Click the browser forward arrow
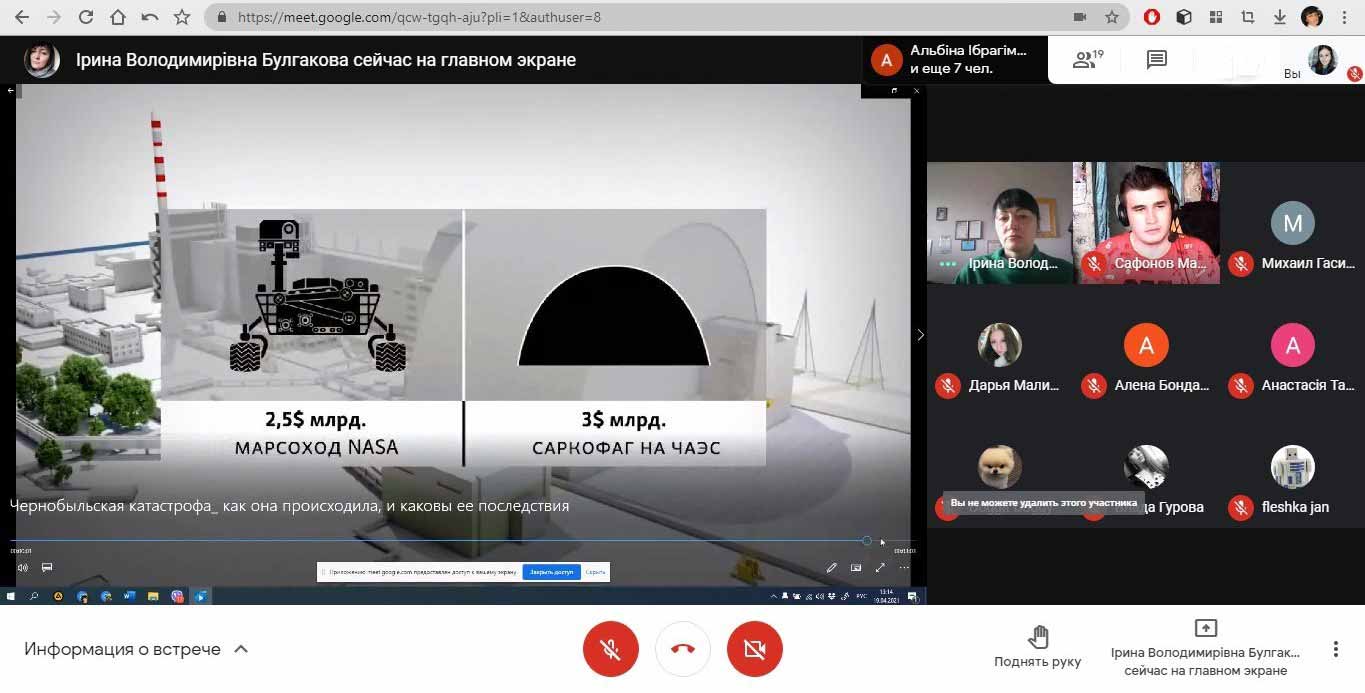 [53, 17]
